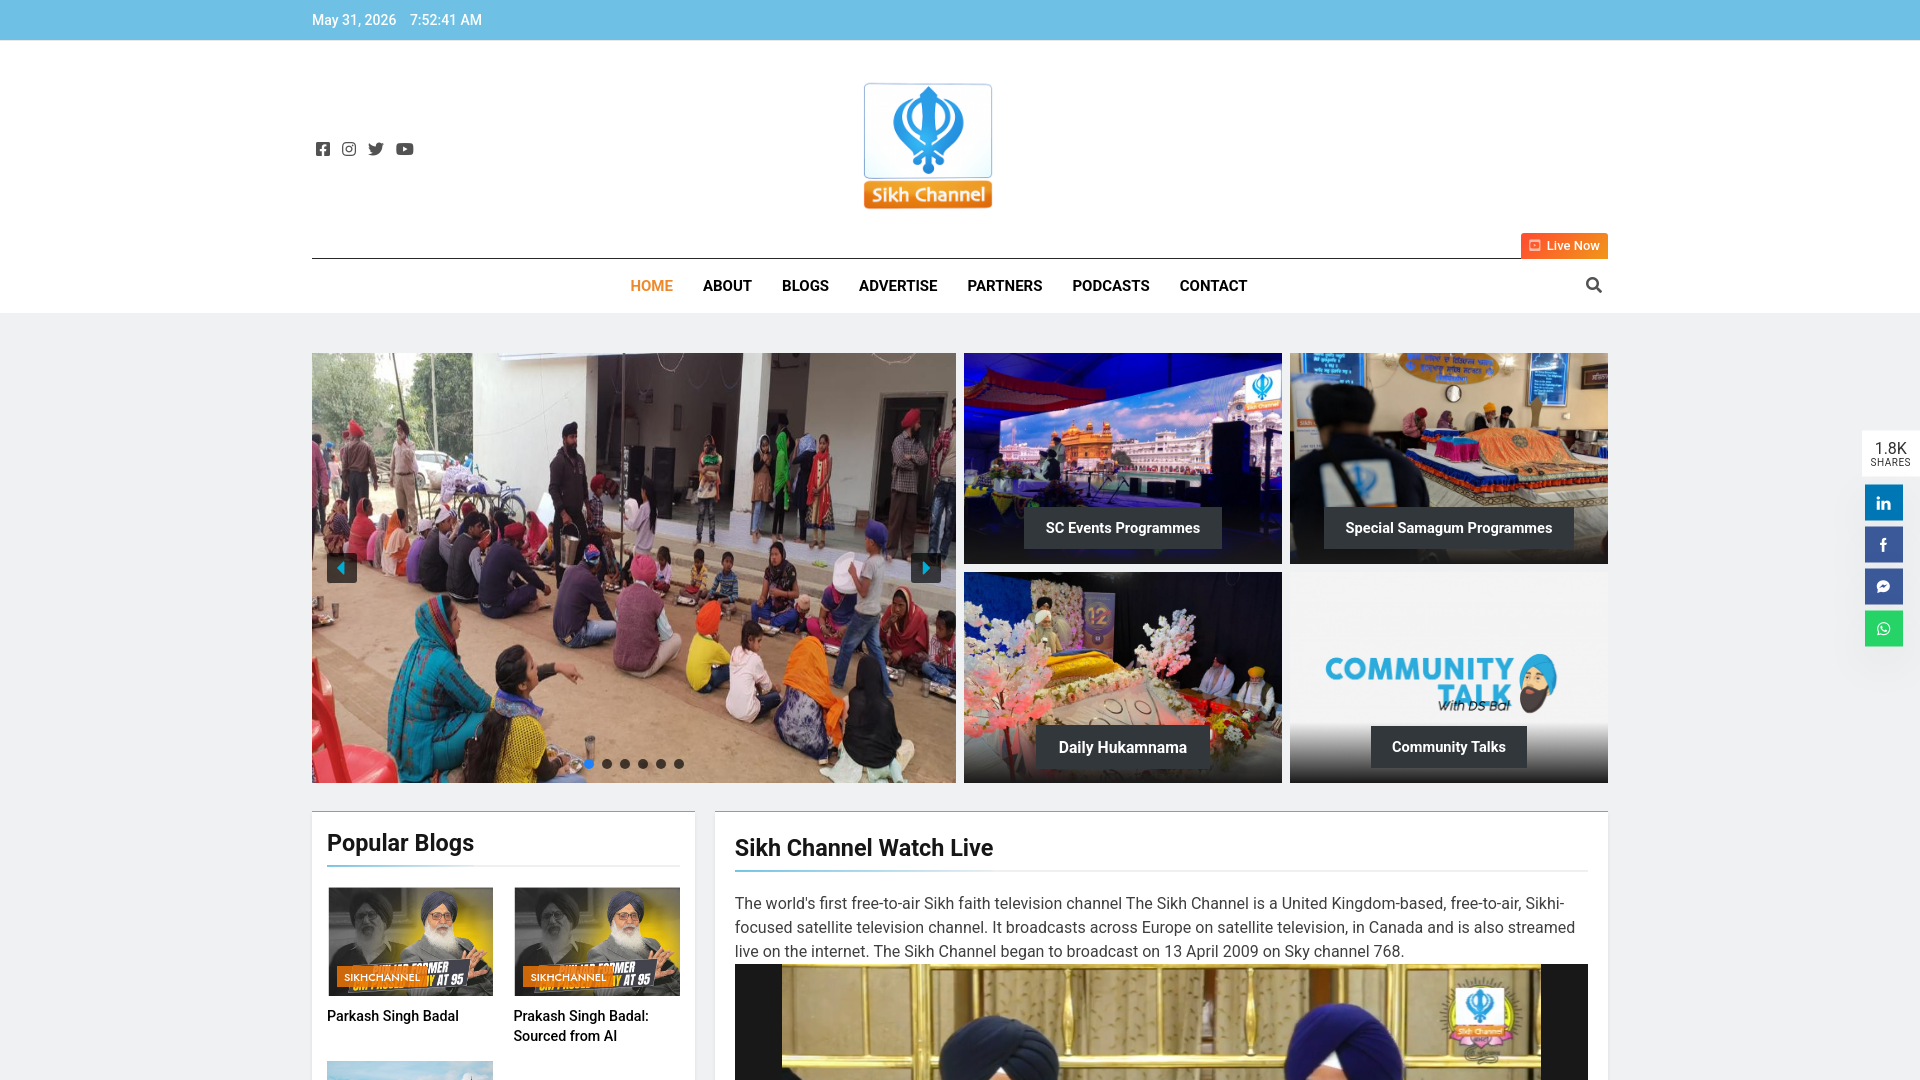Share via WhatsApp sidebar icon
The height and width of the screenshot is (1080, 1920).
[1883, 629]
